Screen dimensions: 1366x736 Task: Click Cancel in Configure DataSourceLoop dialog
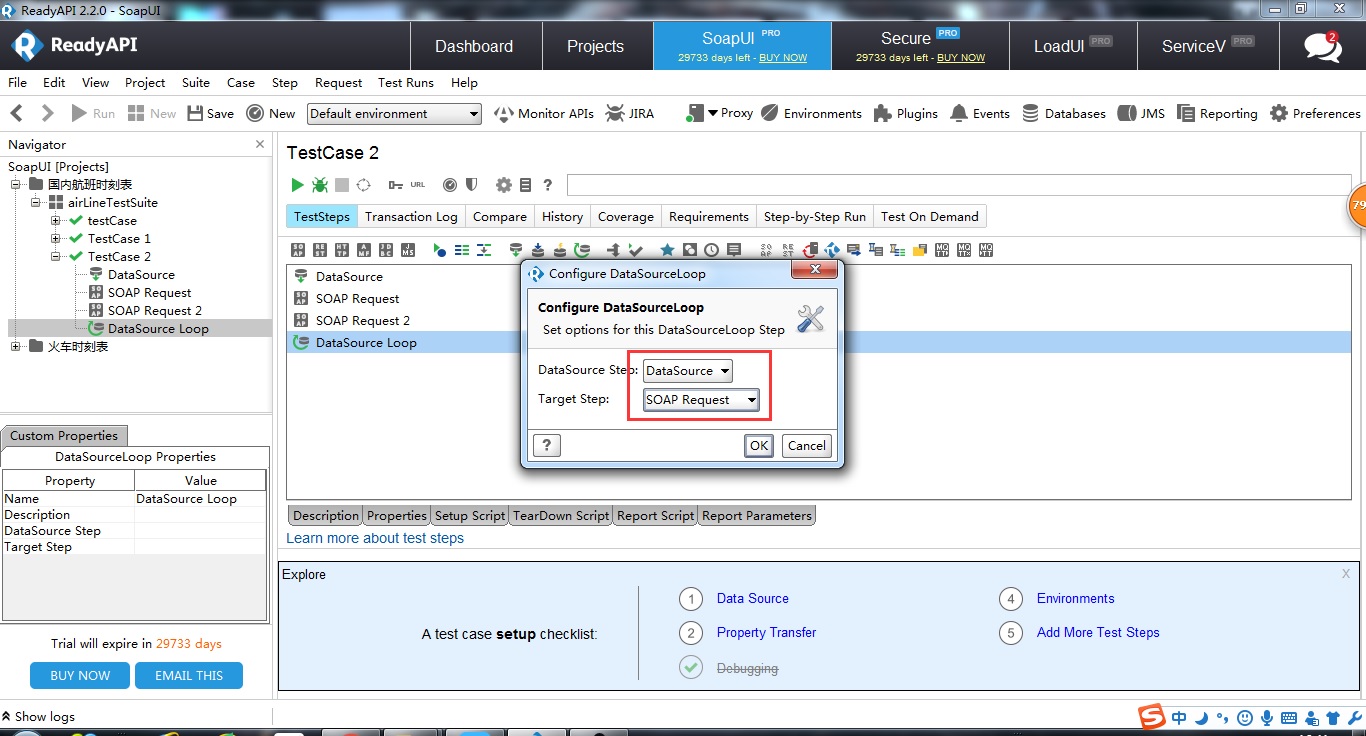pos(806,446)
